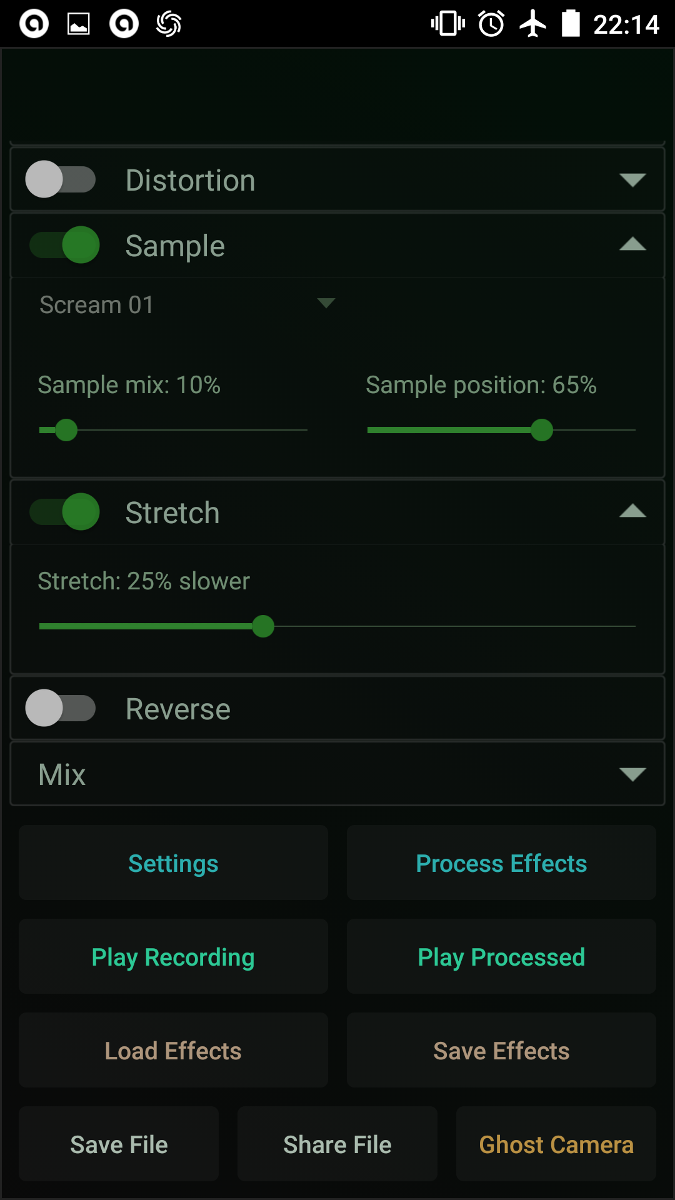Tap the vibrate mode status icon

click(x=447, y=24)
